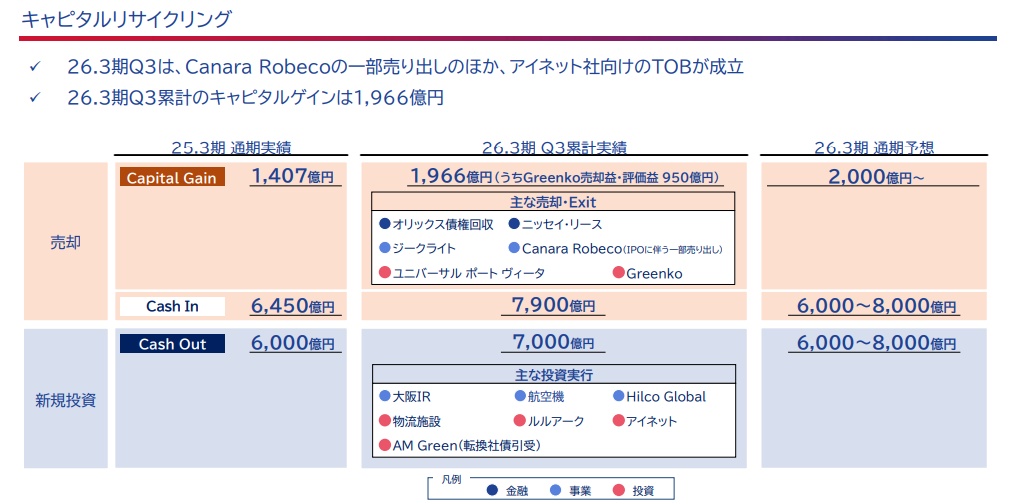The height and width of the screenshot is (501, 1015).
Task: Click the 物流施設 investment entry
Action: pos(417,421)
